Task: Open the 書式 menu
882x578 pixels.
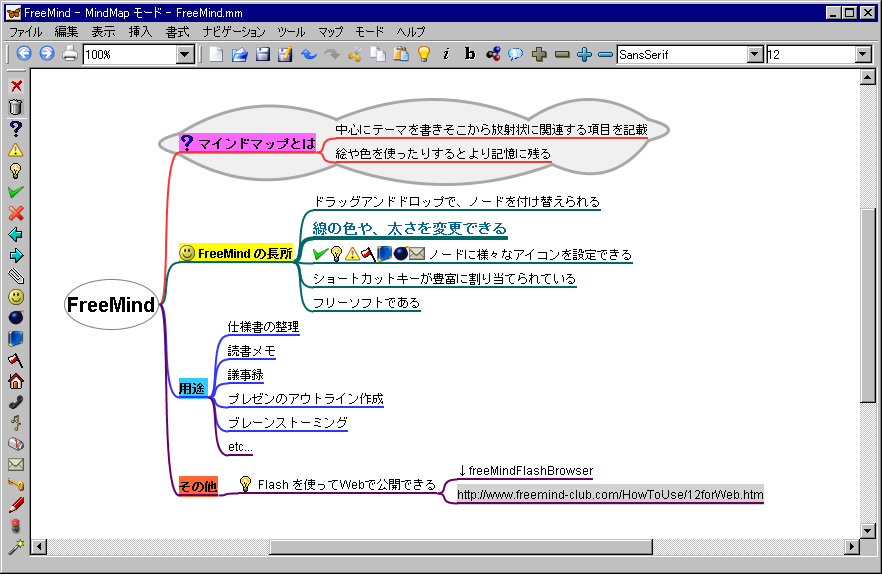Action: pyautogui.click(x=177, y=32)
